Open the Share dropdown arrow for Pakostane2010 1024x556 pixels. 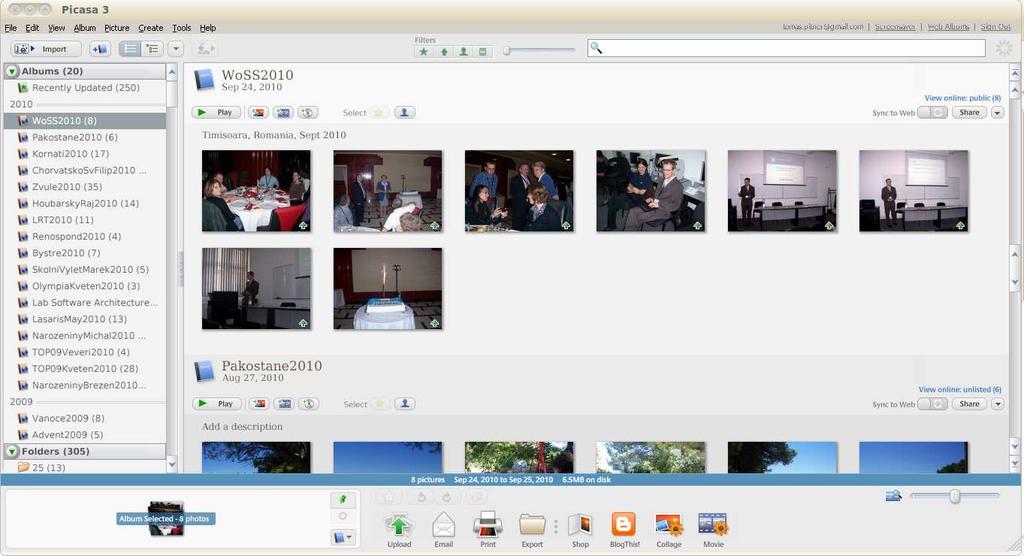[x=997, y=404]
